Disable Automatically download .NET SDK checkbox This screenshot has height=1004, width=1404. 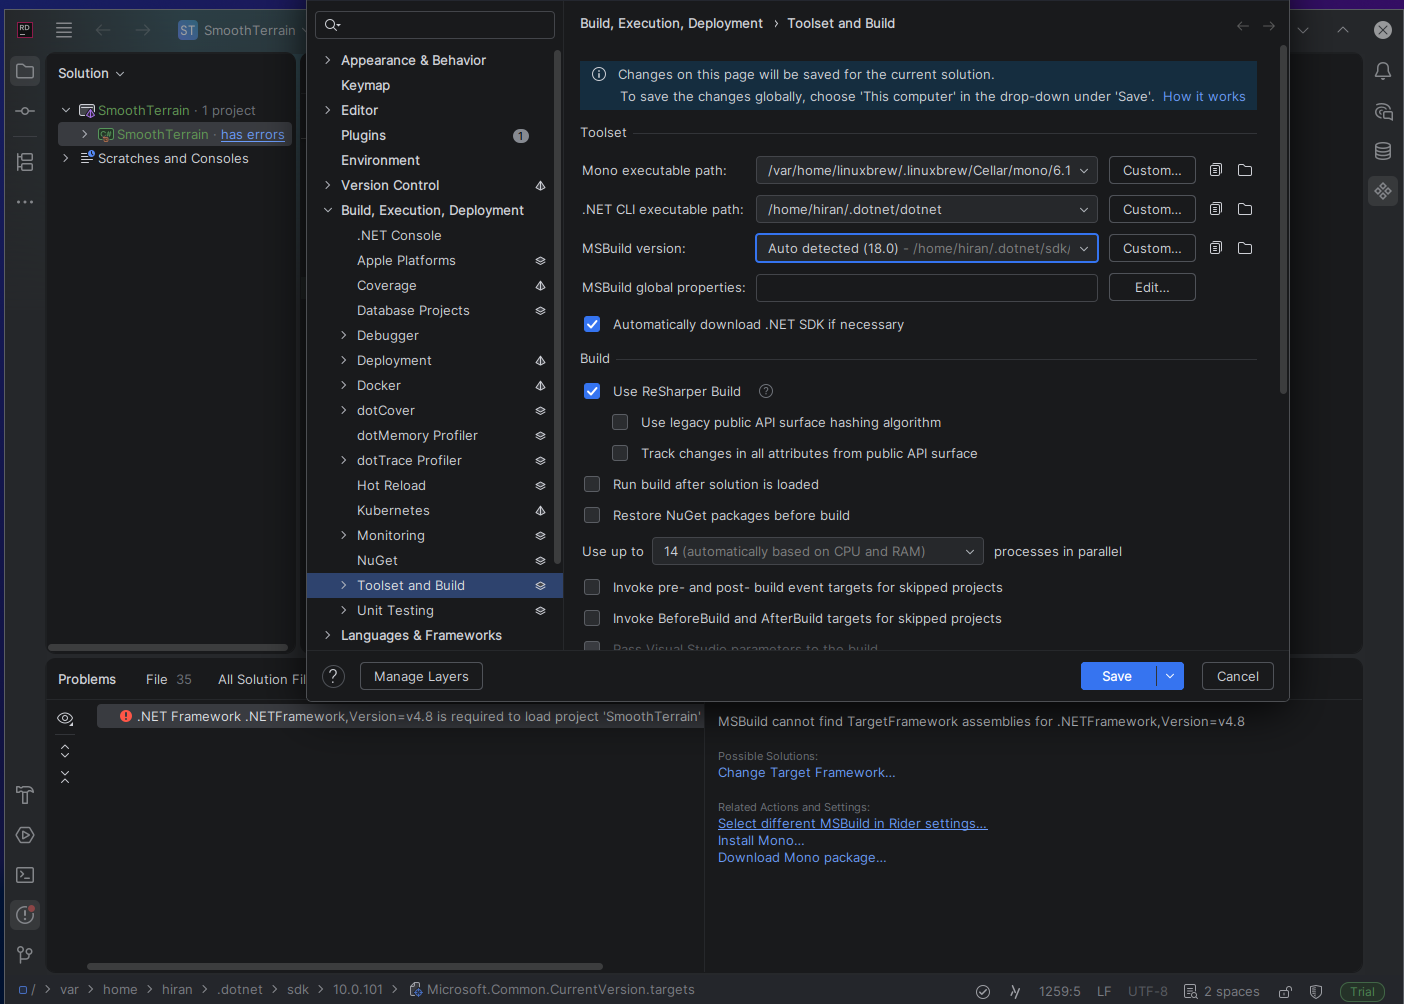pyautogui.click(x=592, y=324)
